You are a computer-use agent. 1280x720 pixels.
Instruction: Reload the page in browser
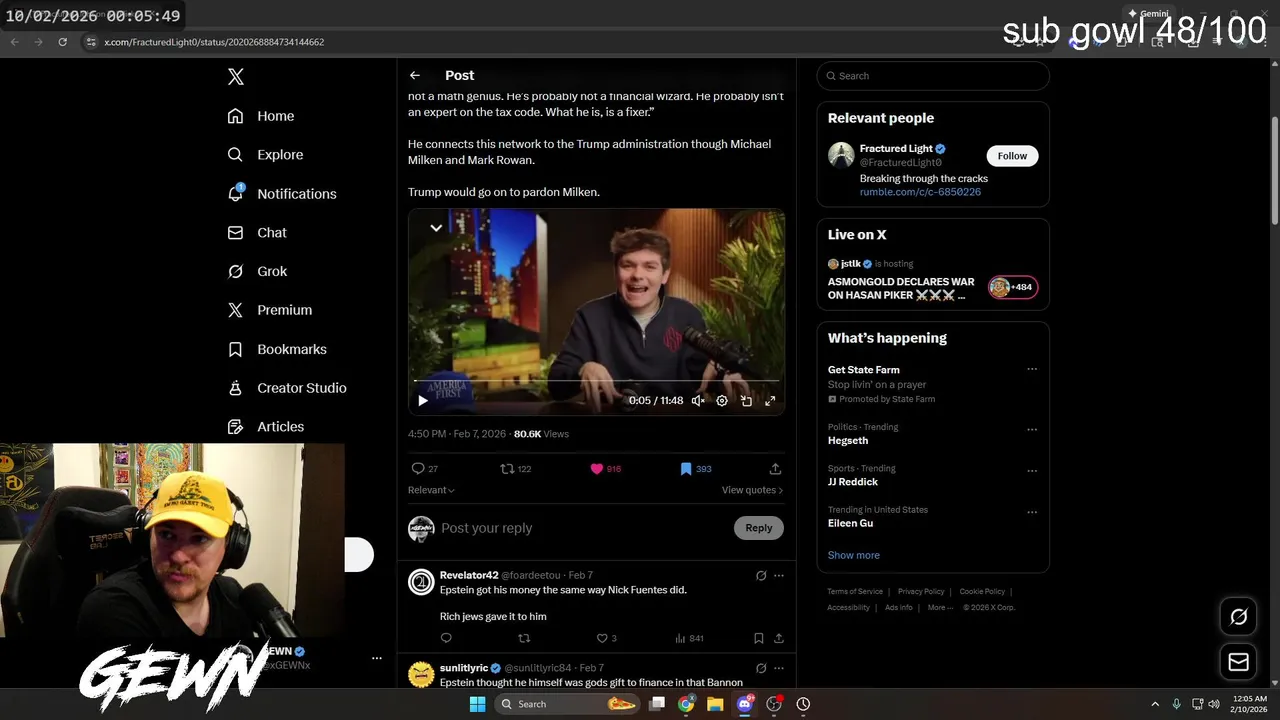[62, 42]
